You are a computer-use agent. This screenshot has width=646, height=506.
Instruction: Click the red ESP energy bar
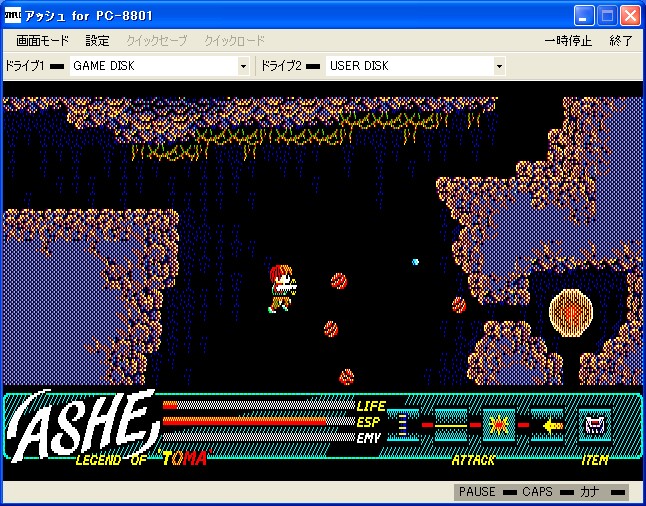tap(244, 421)
